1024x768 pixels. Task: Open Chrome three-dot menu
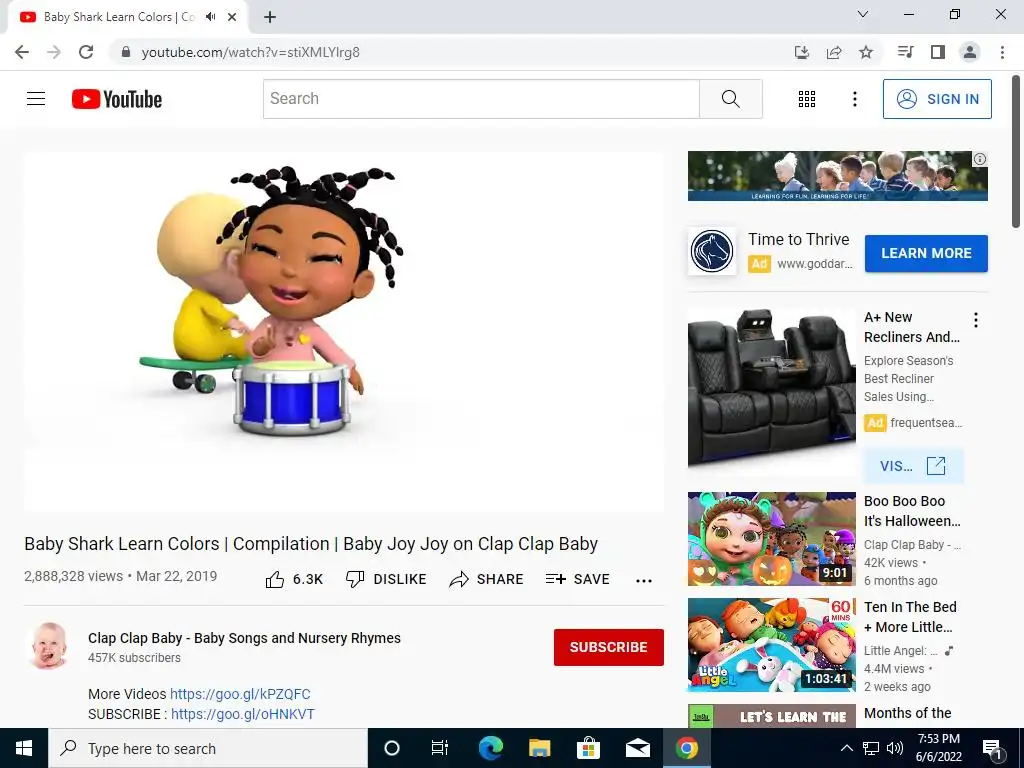coord(1002,52)
